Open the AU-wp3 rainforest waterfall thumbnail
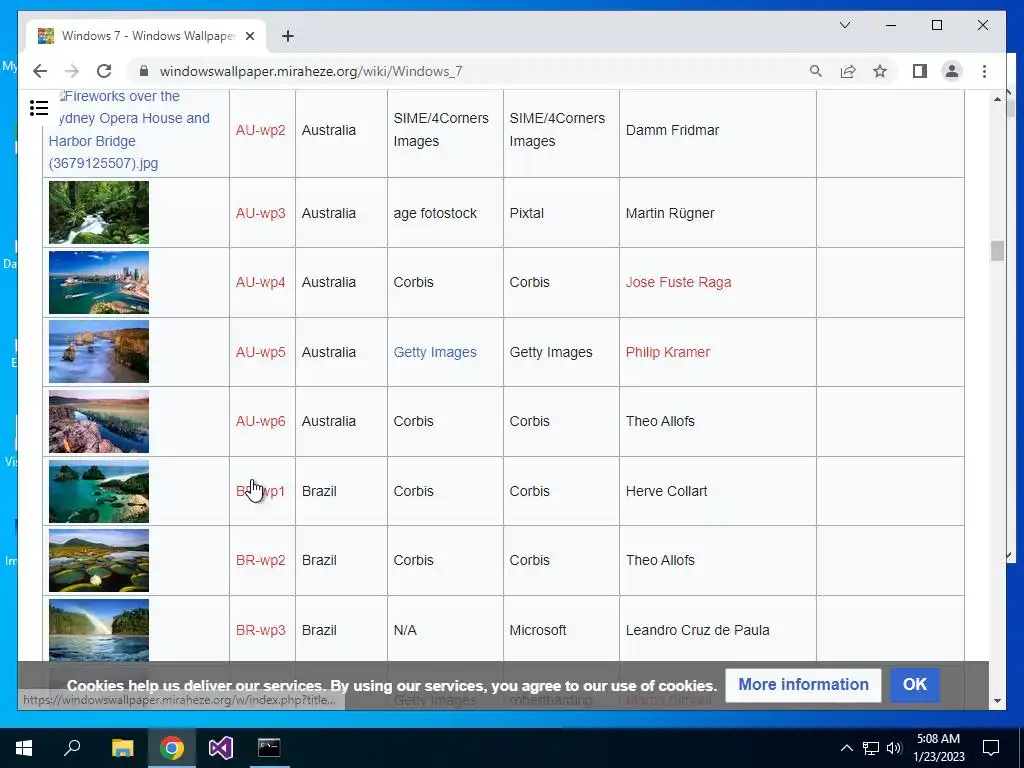This screenshot has height=768, width=1024. [x=99, y=213]
